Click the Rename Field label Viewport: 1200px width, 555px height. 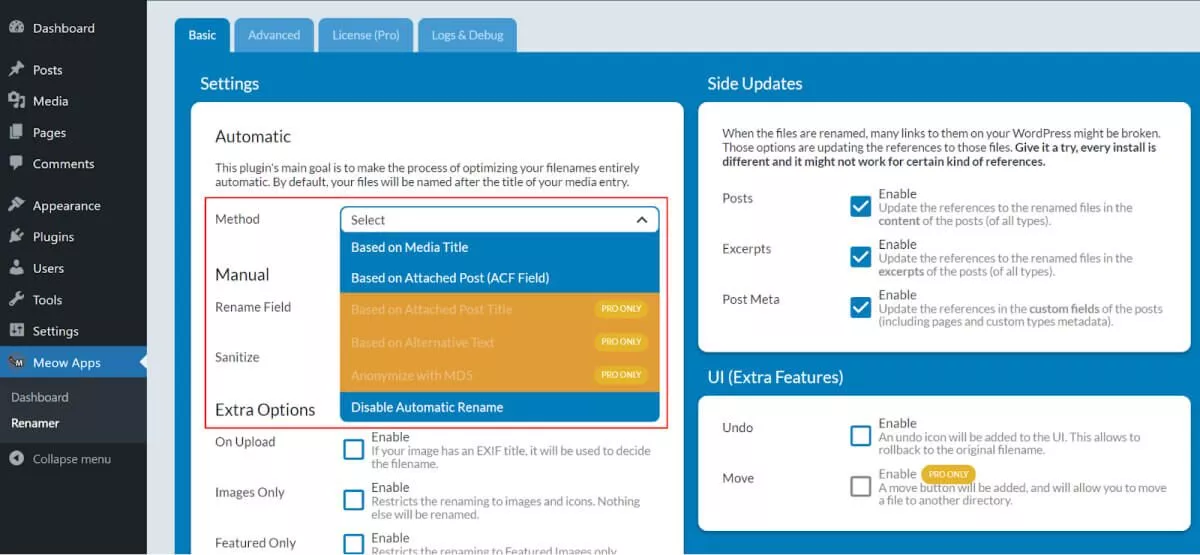coord(253,307)
